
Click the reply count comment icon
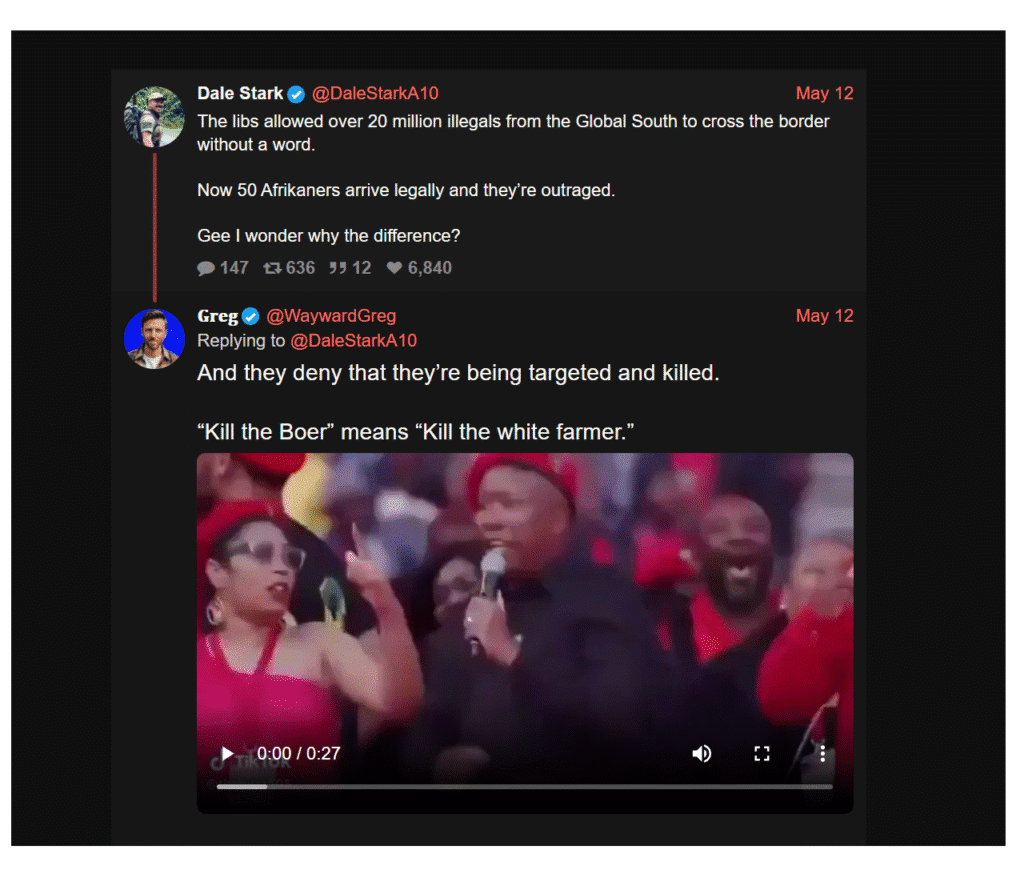click(206, 268)
